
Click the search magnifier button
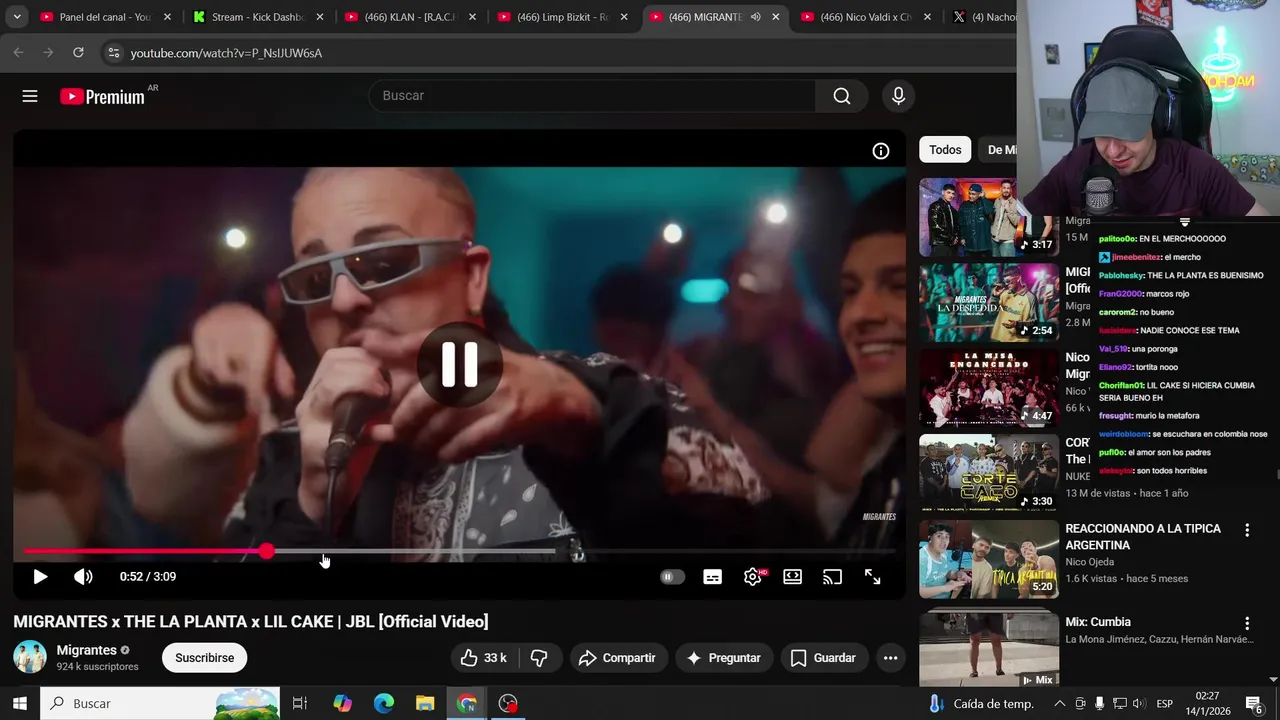tap(842, 96)
